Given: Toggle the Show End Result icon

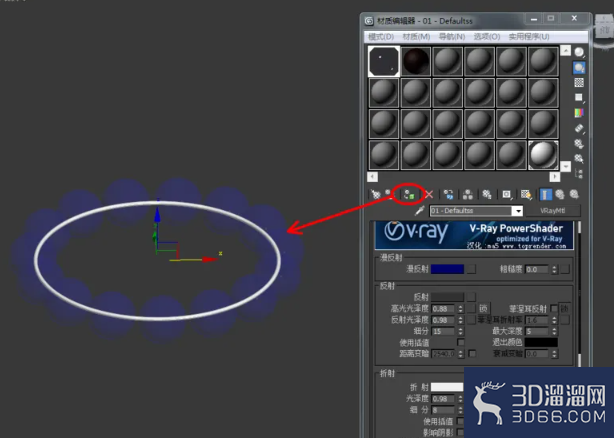Looking at the screenshot, I should (x=545, y=194).
